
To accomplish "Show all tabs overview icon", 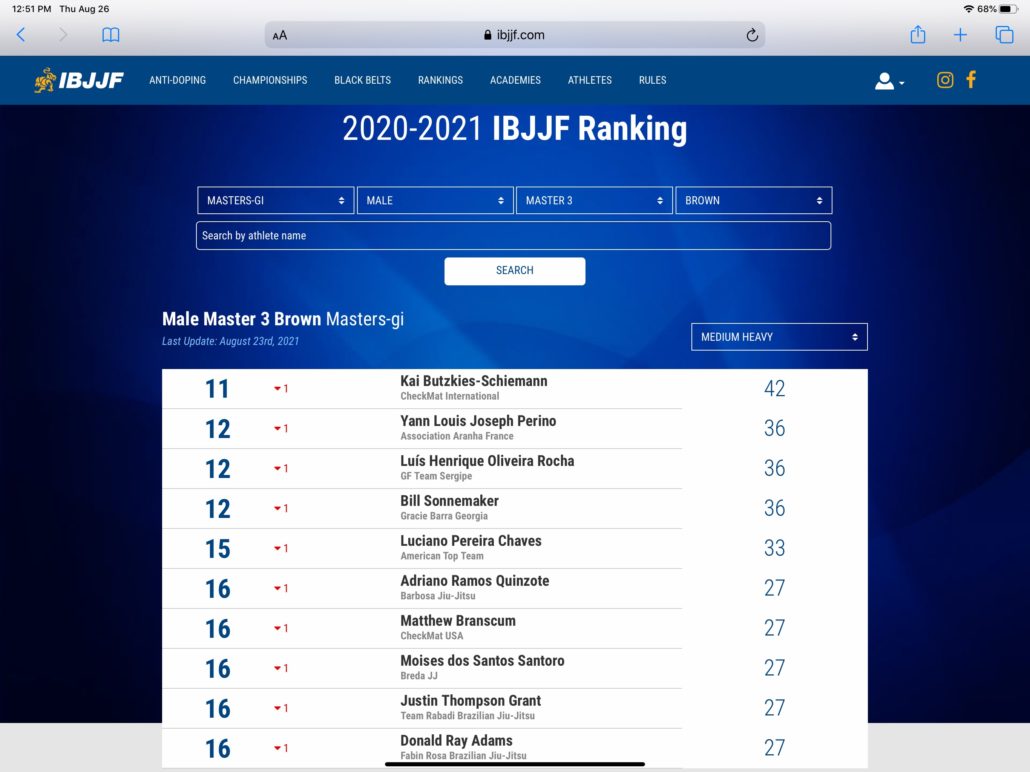I will pos(1004,34).
